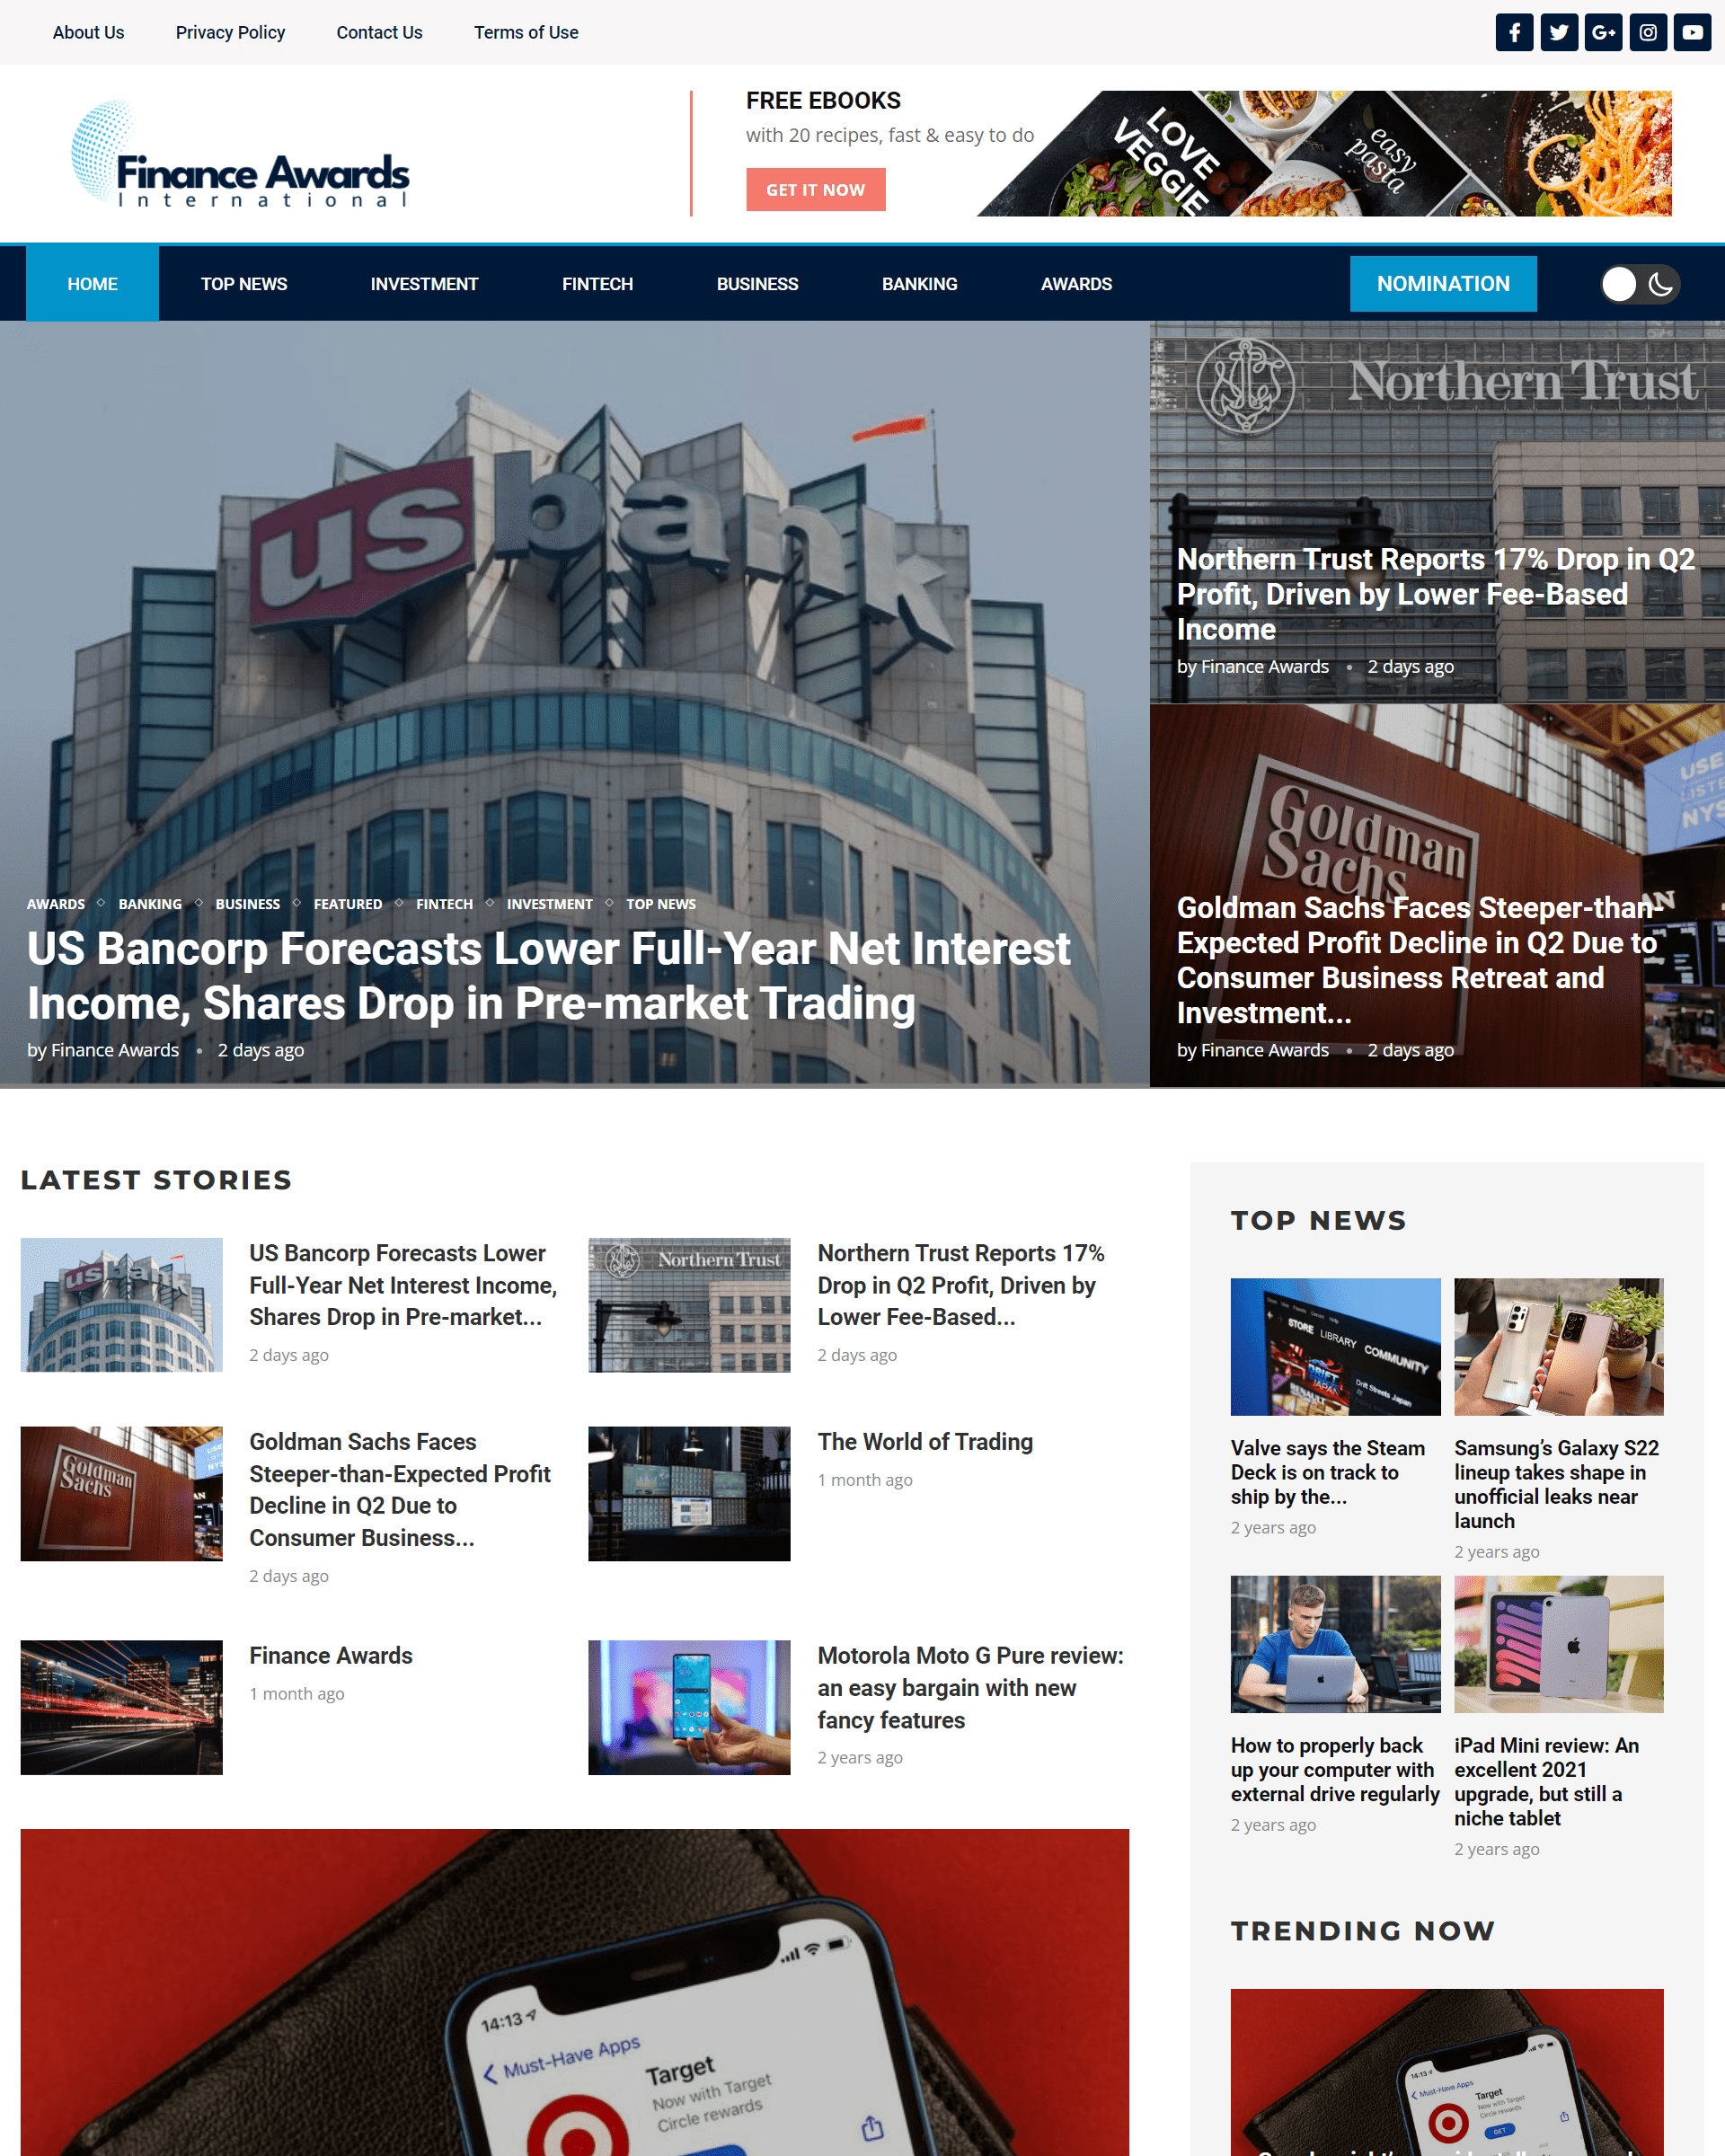Open the Business menu item

point(757,284)
